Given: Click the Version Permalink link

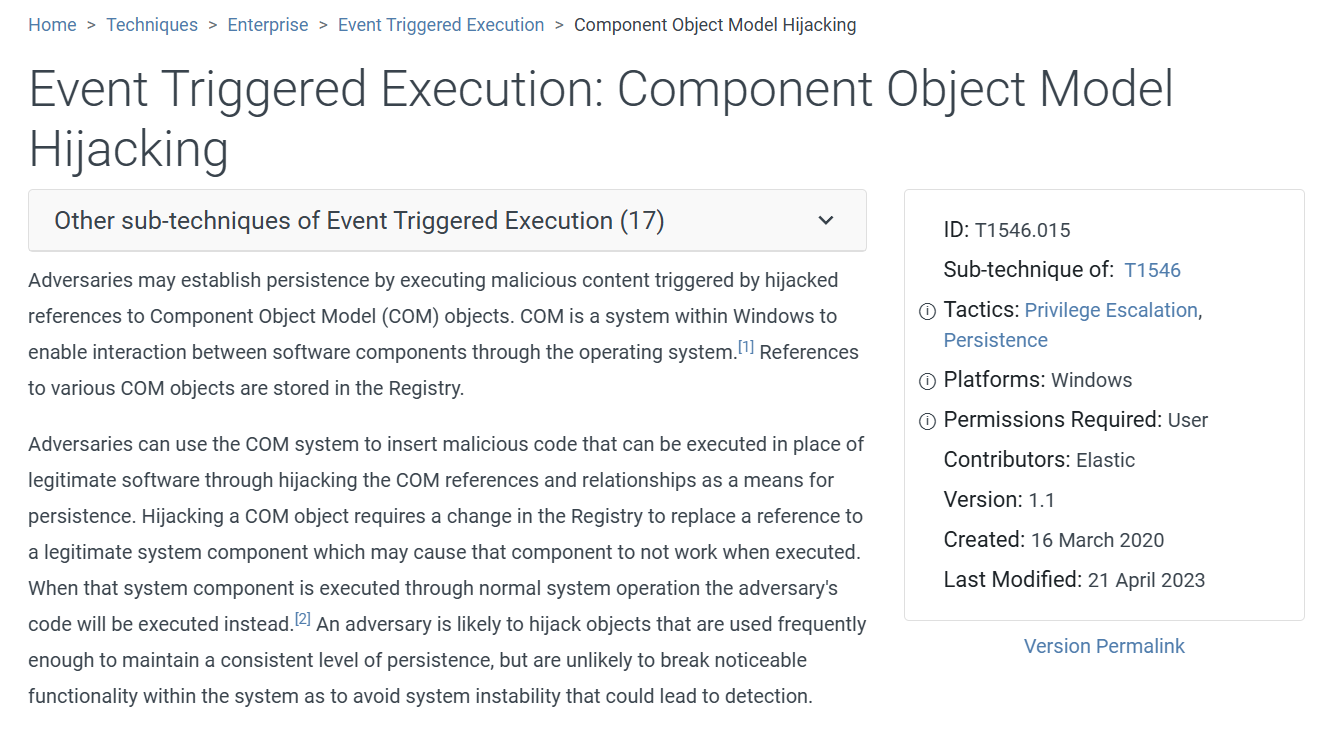Looking at the screenshot, I should 1104,646.
